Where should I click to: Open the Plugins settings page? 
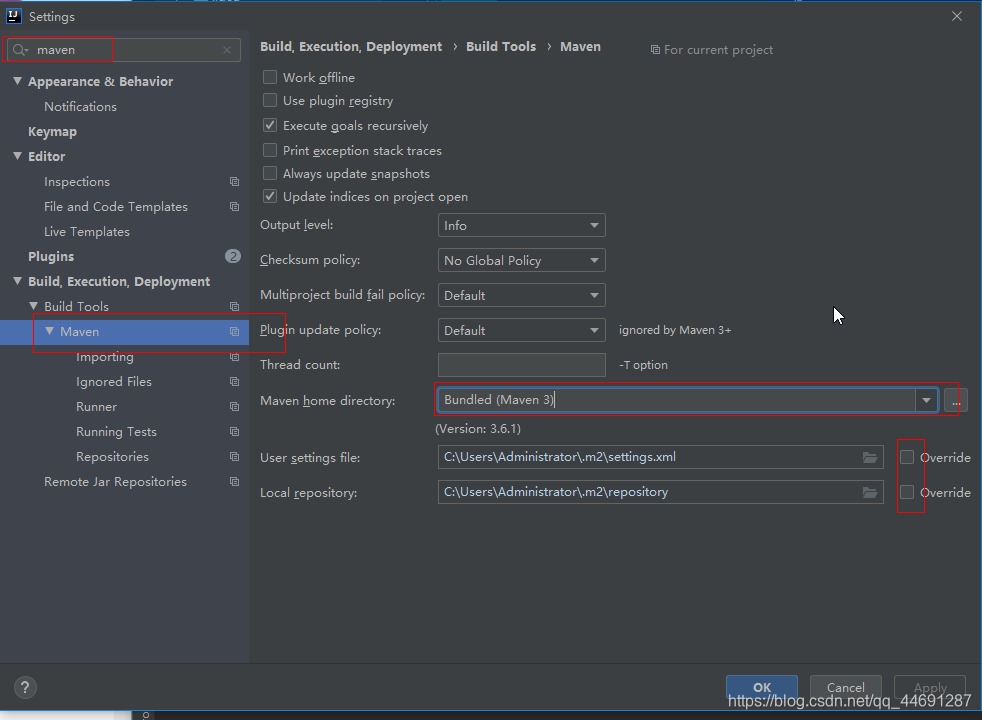tap(51, 257)
